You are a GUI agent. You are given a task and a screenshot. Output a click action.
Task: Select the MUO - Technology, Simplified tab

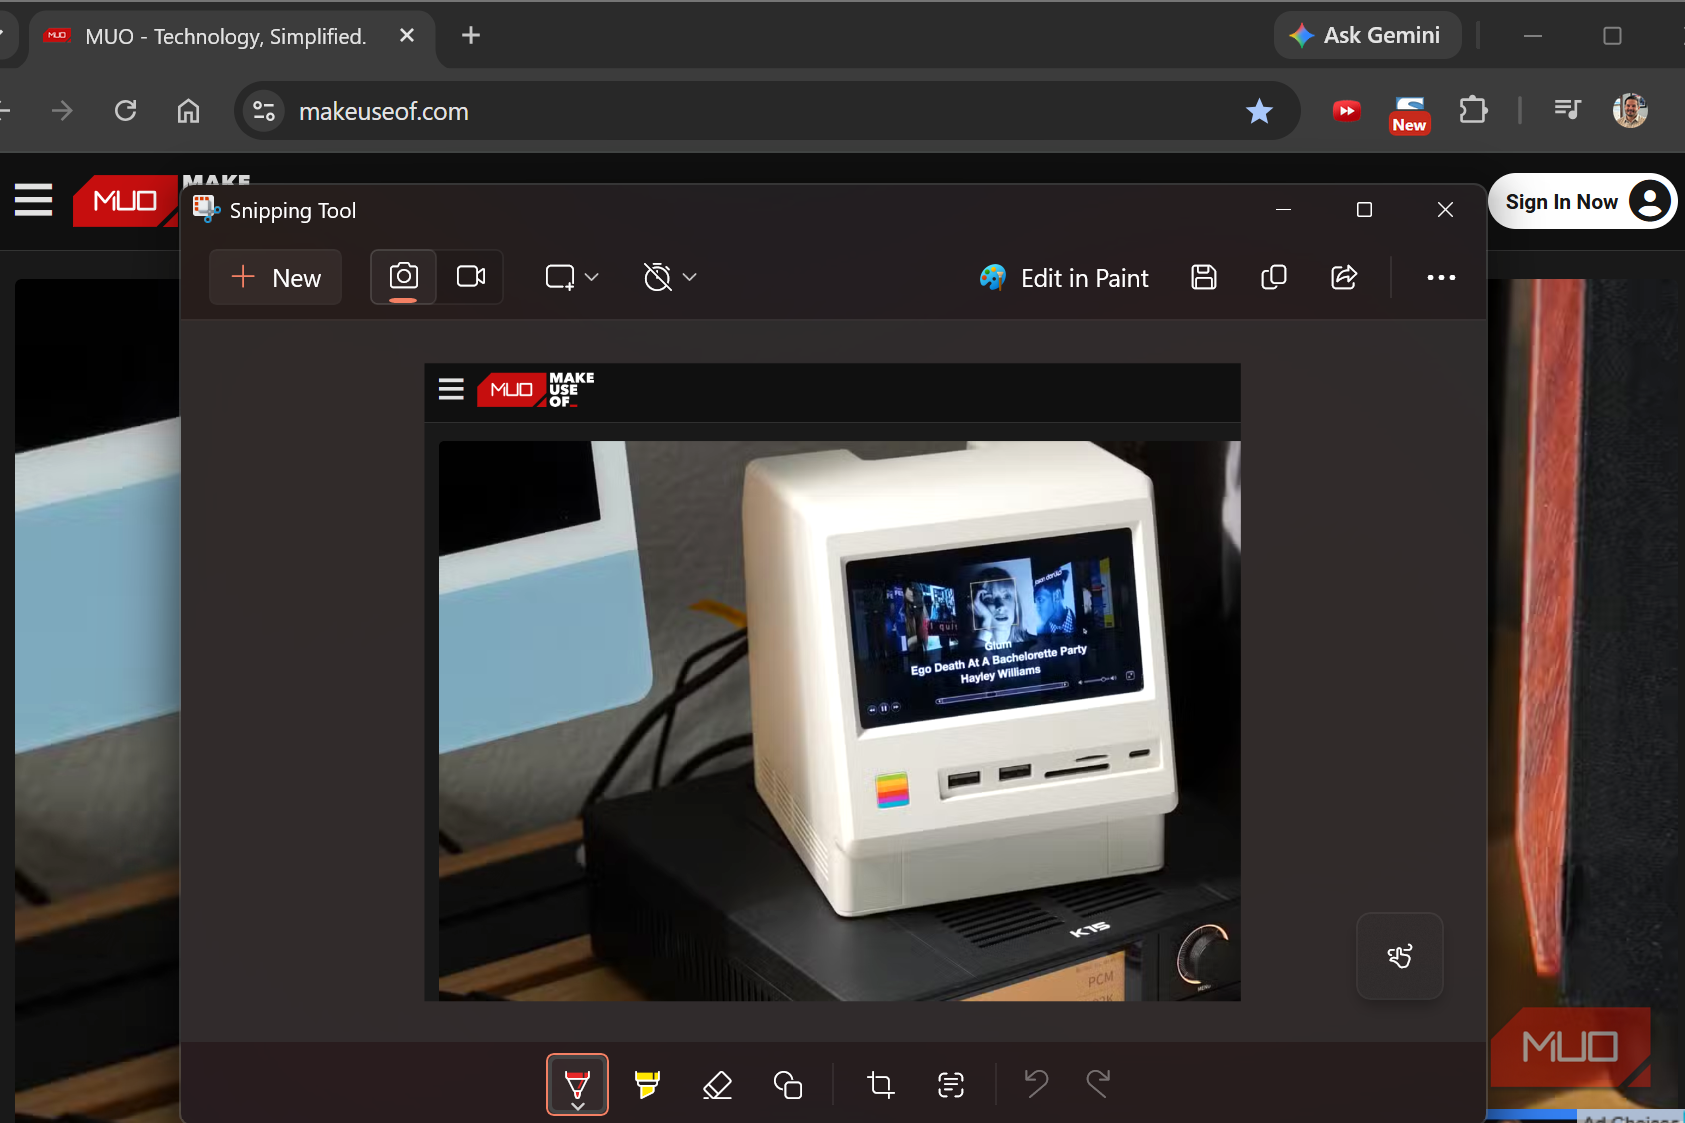tap(225, 36)
